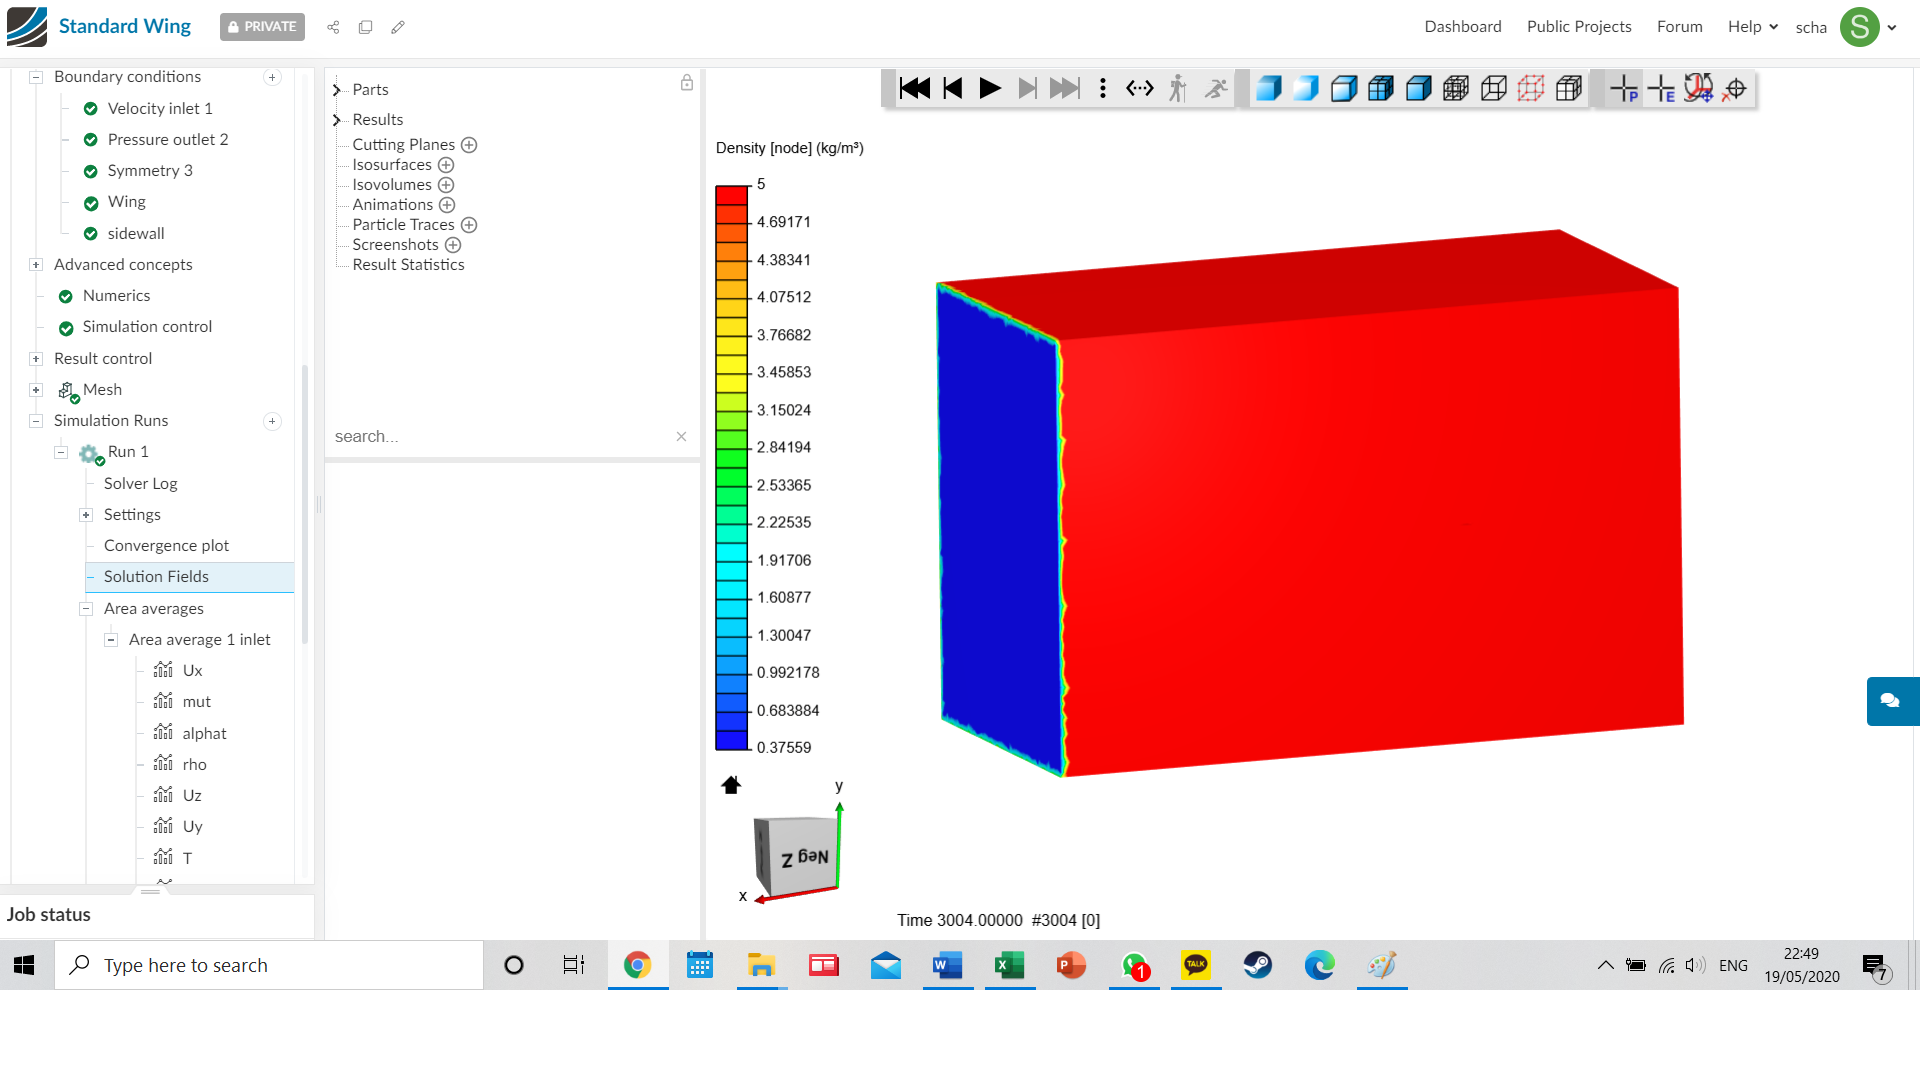Screen dimensions: 1920x1080
Task: Select surfaces with mesh render mode
Action: pos(1381,89)
